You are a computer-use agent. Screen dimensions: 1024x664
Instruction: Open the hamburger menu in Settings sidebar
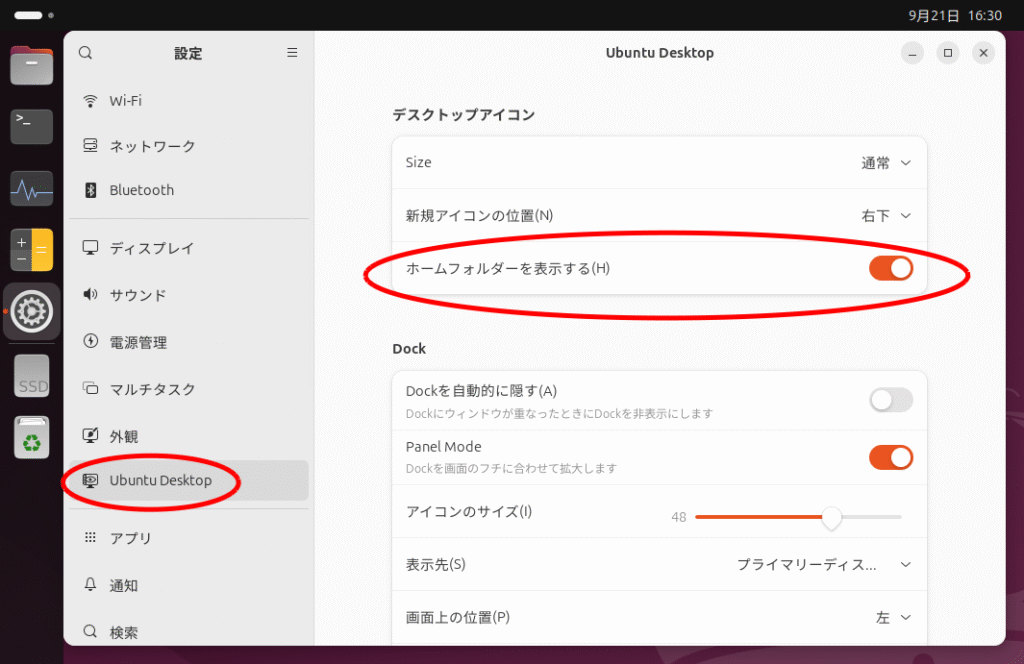pyautogui.click(x=292, y=53)
